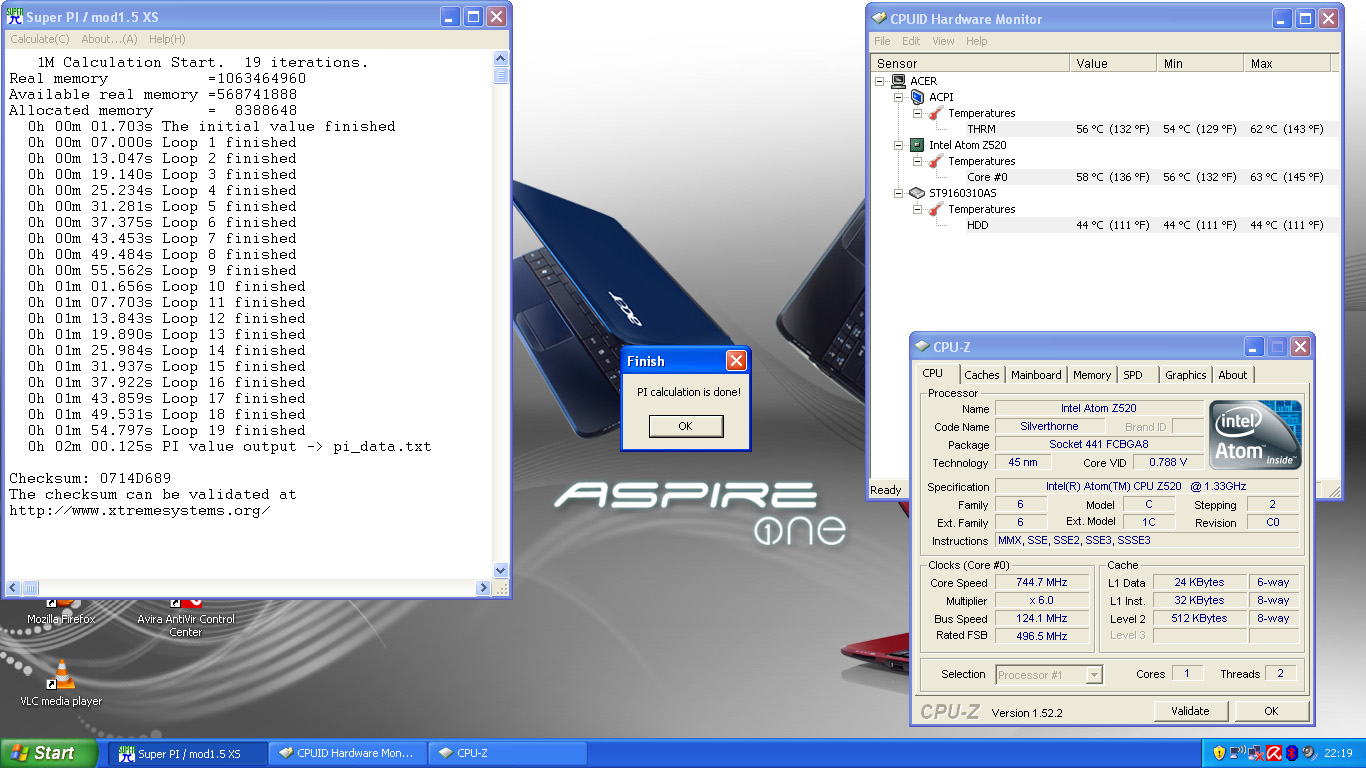
Task: Select the ACER computer node icon
Action: 898,81
